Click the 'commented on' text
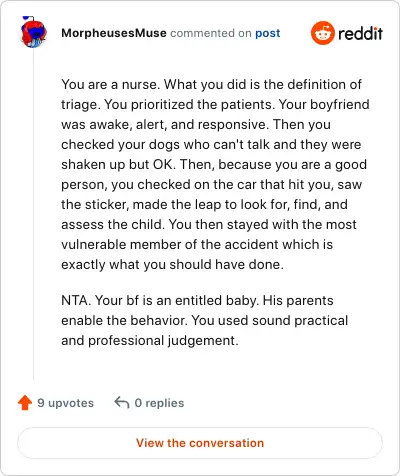Viewport: 400px width, 476px height. (211, 33)
